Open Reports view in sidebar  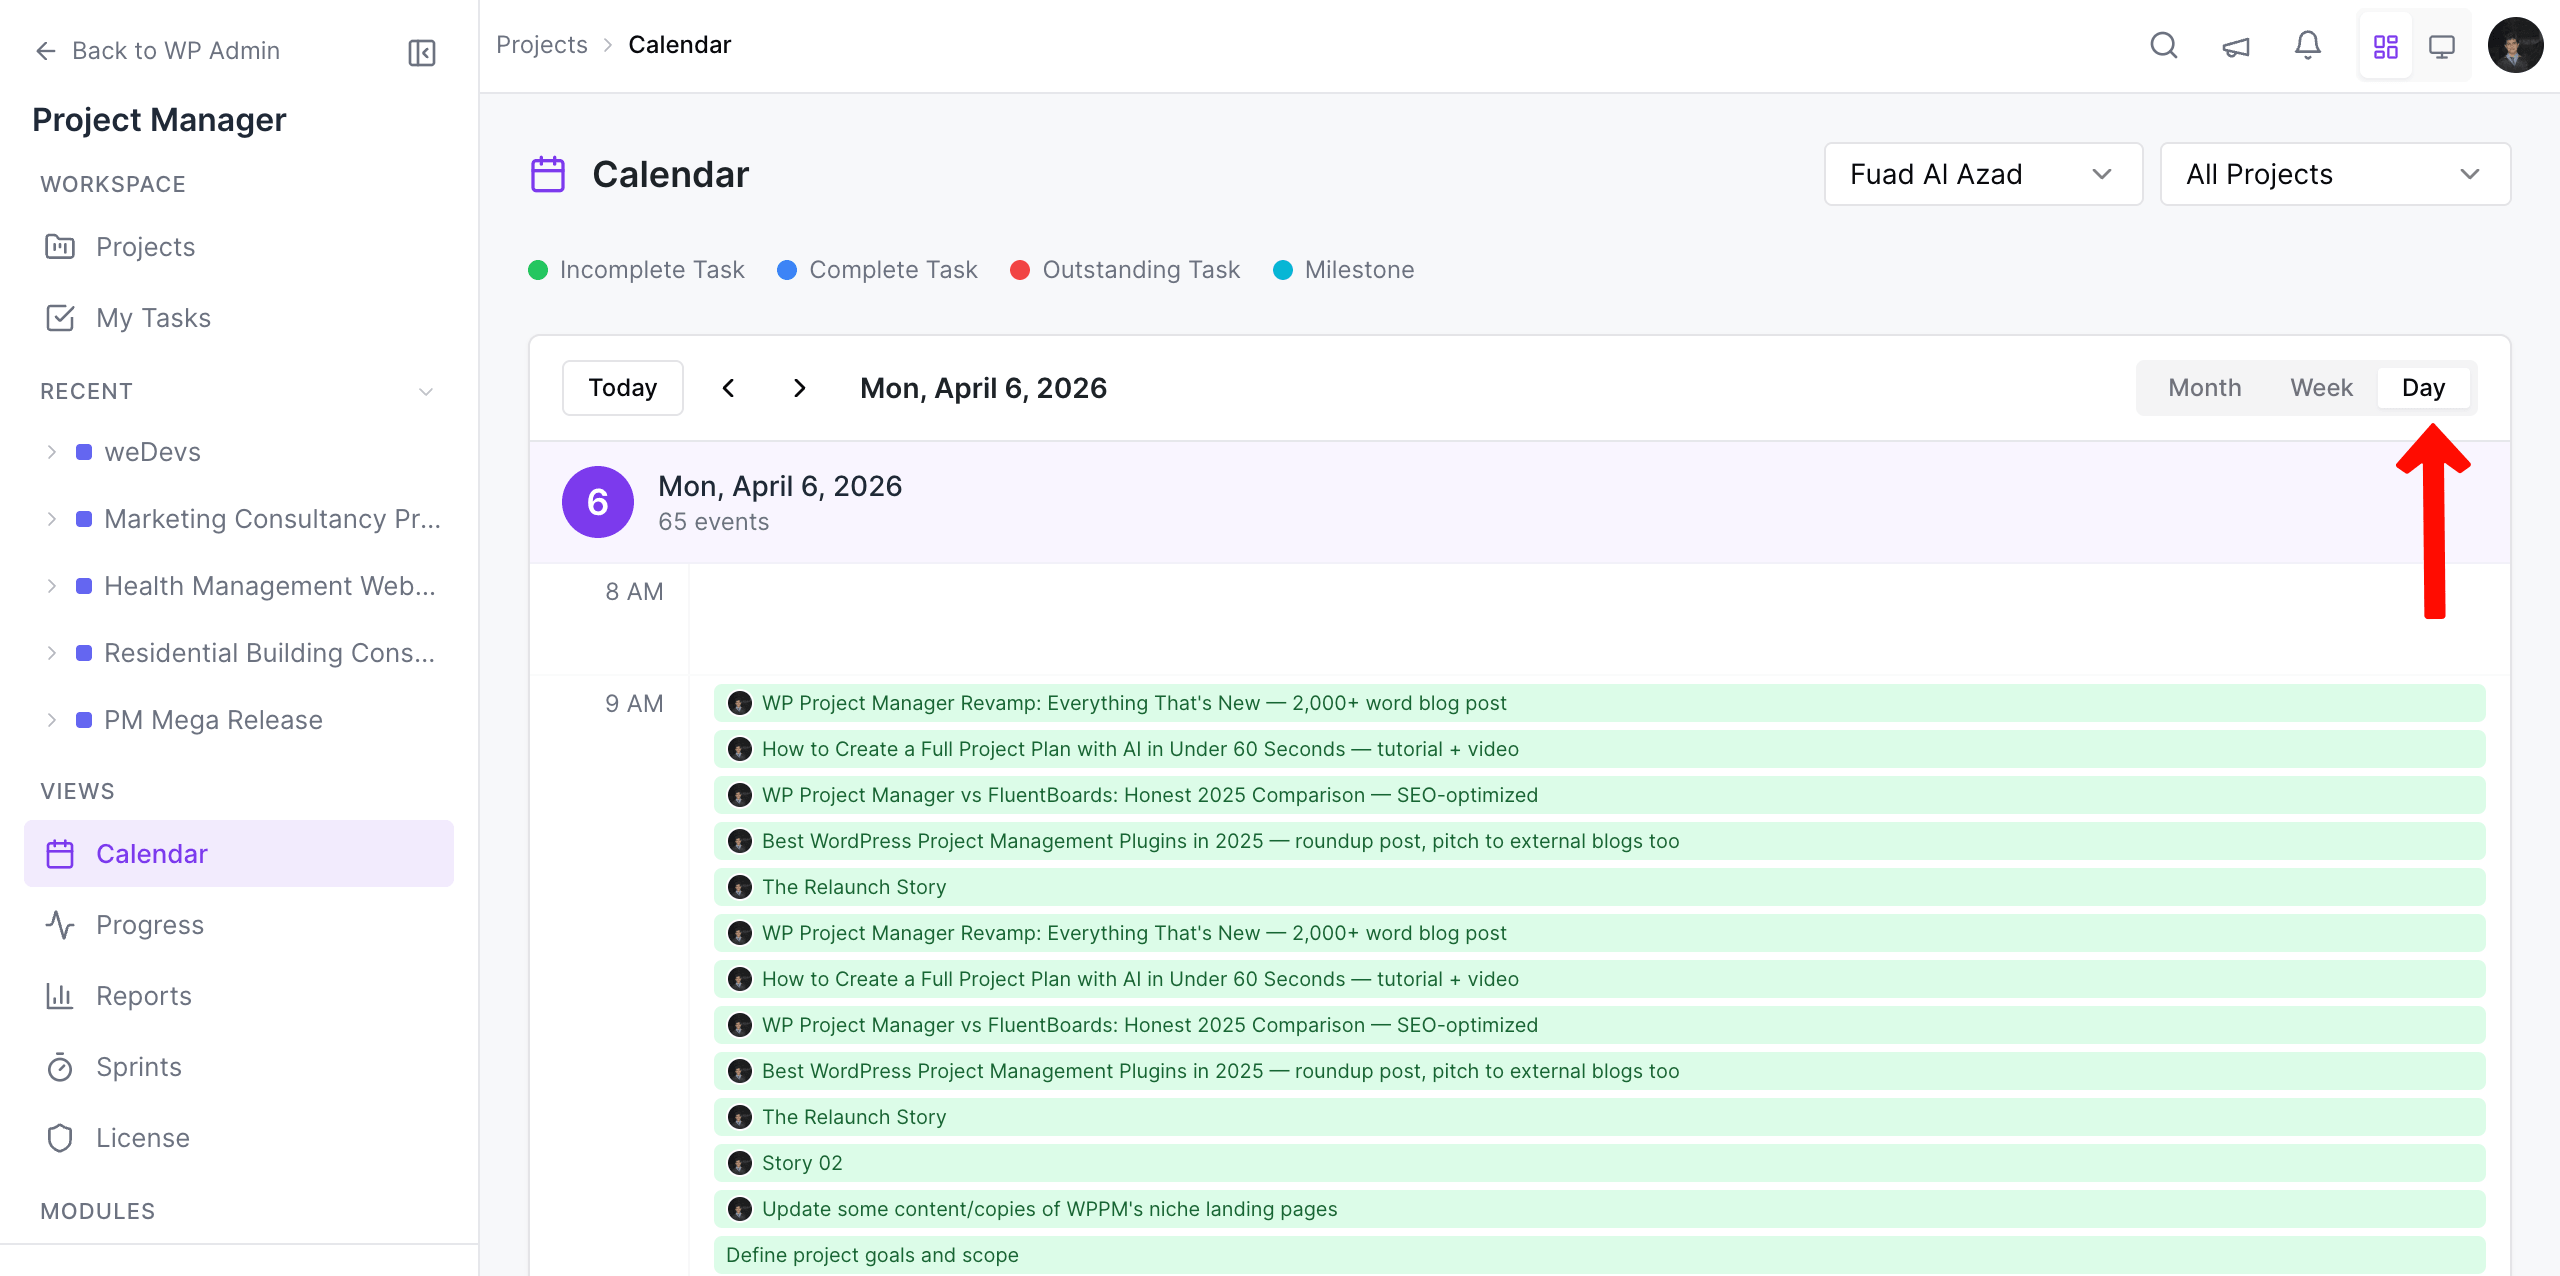tap(143, 996)
